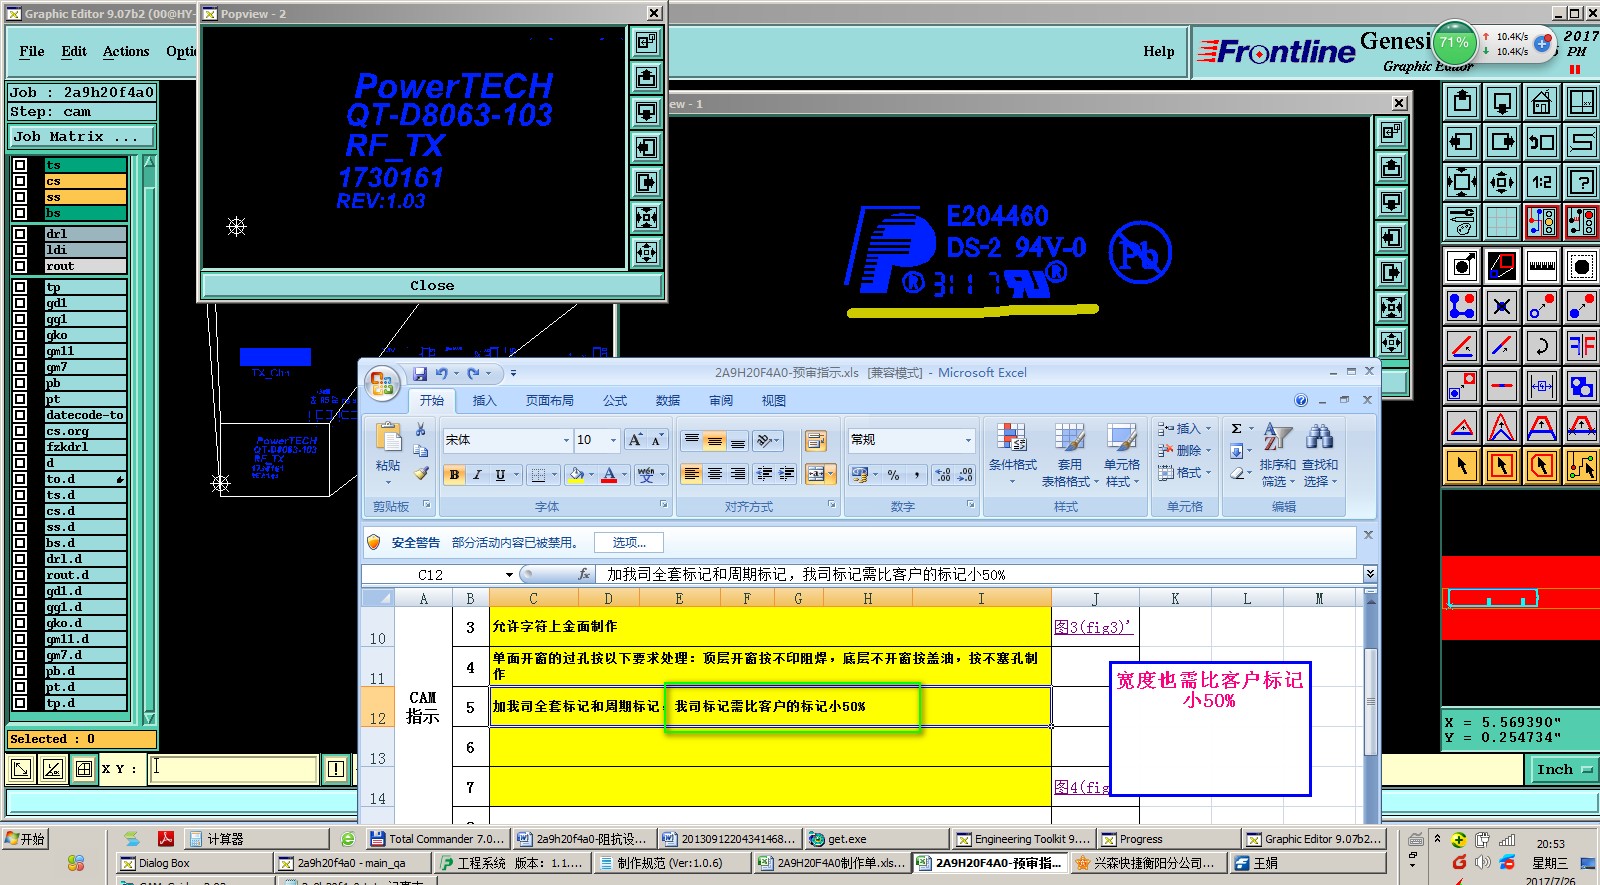Viewport: 1600px width, 885px height.
Task: Click the Windows 开始 start button
Action: [26, 839]
